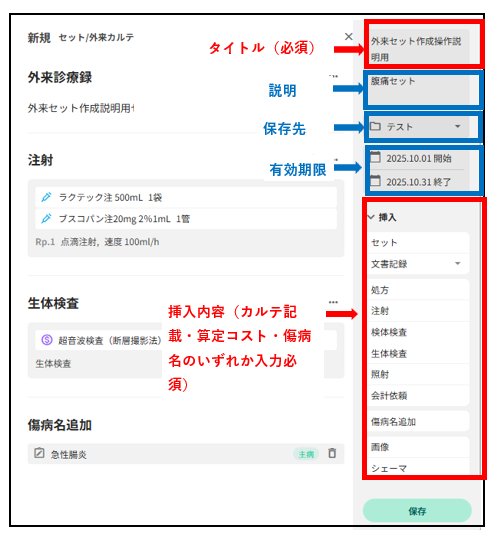Open the calendar icon for 2025.10.31 終了

coord(375,181)
